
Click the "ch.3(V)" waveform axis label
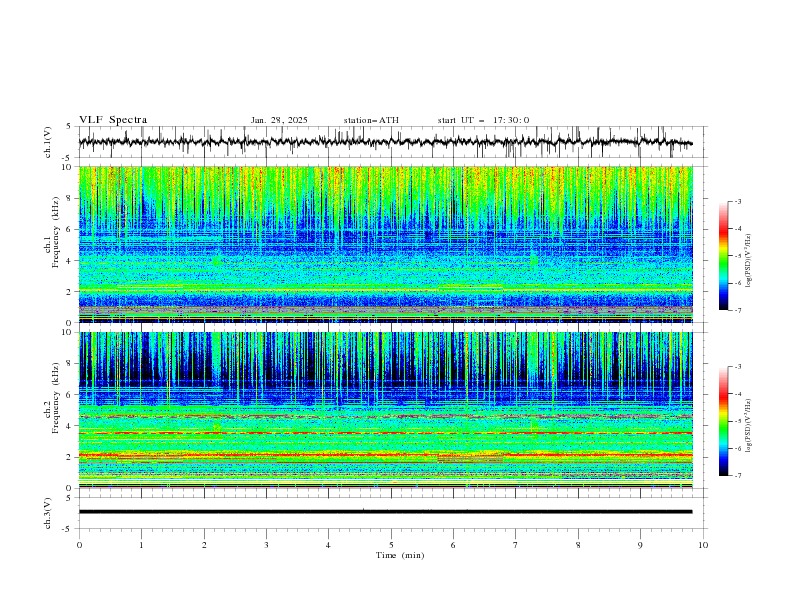(48, 513)
